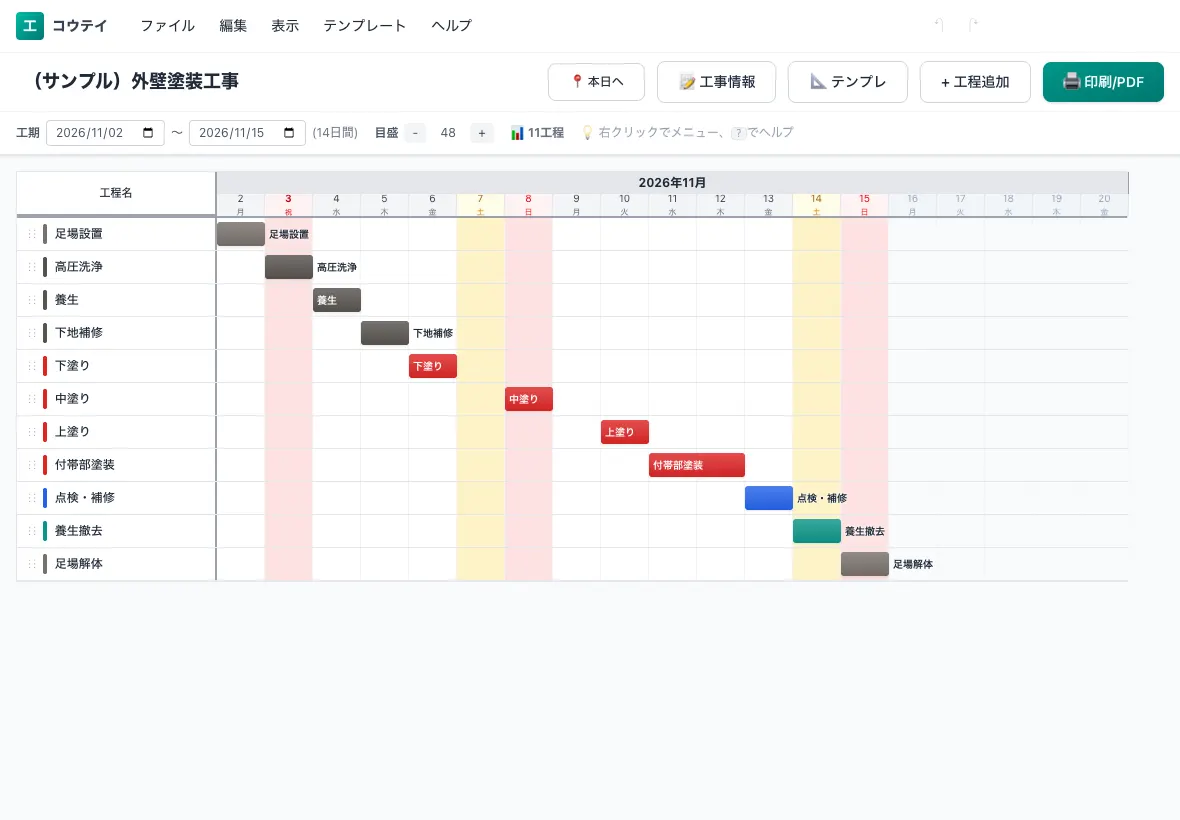Increase scale with the plus button
The height and width of the screenshot is (820, 1180).
point(482,133)
